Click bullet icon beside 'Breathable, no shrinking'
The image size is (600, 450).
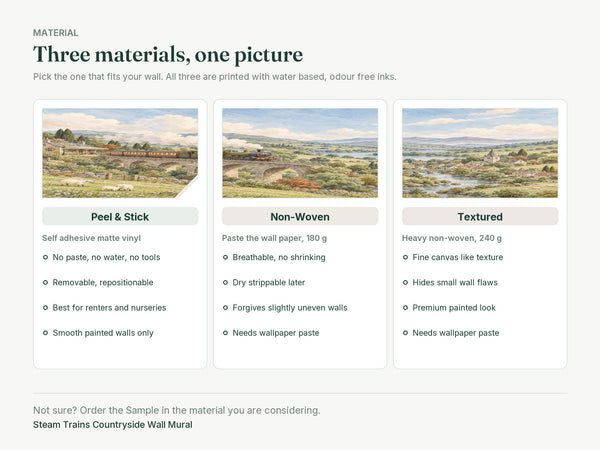coord(225,257)
